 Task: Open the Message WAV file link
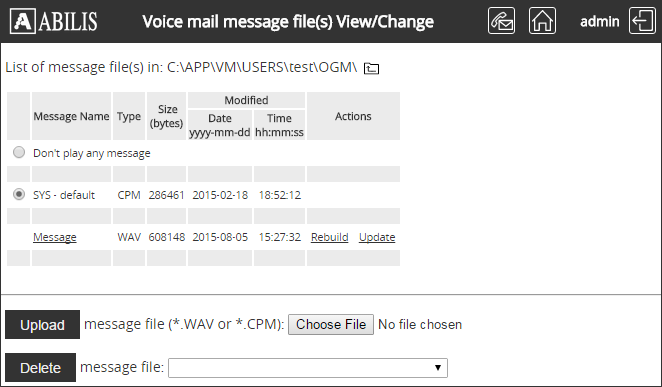(x=55, y=237)
